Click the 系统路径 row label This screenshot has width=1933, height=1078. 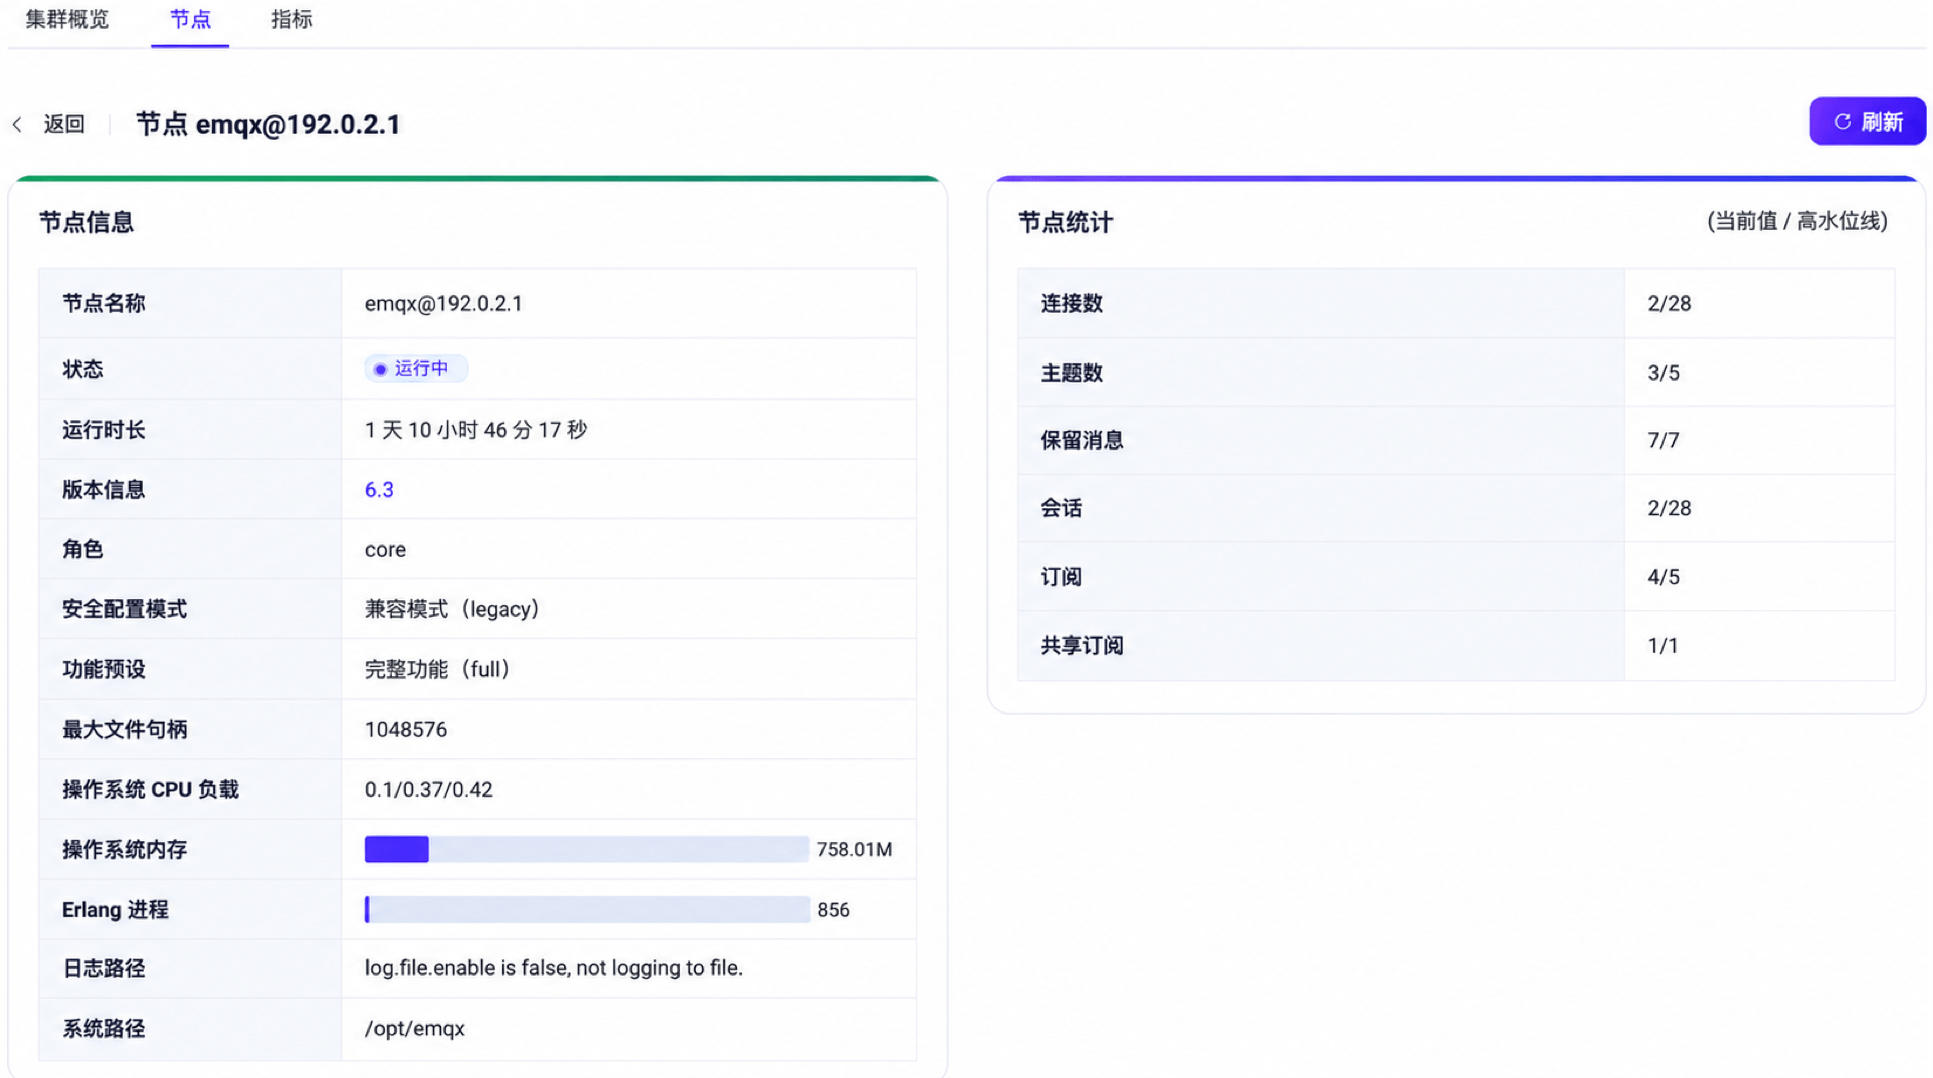tap(104, 1029)
